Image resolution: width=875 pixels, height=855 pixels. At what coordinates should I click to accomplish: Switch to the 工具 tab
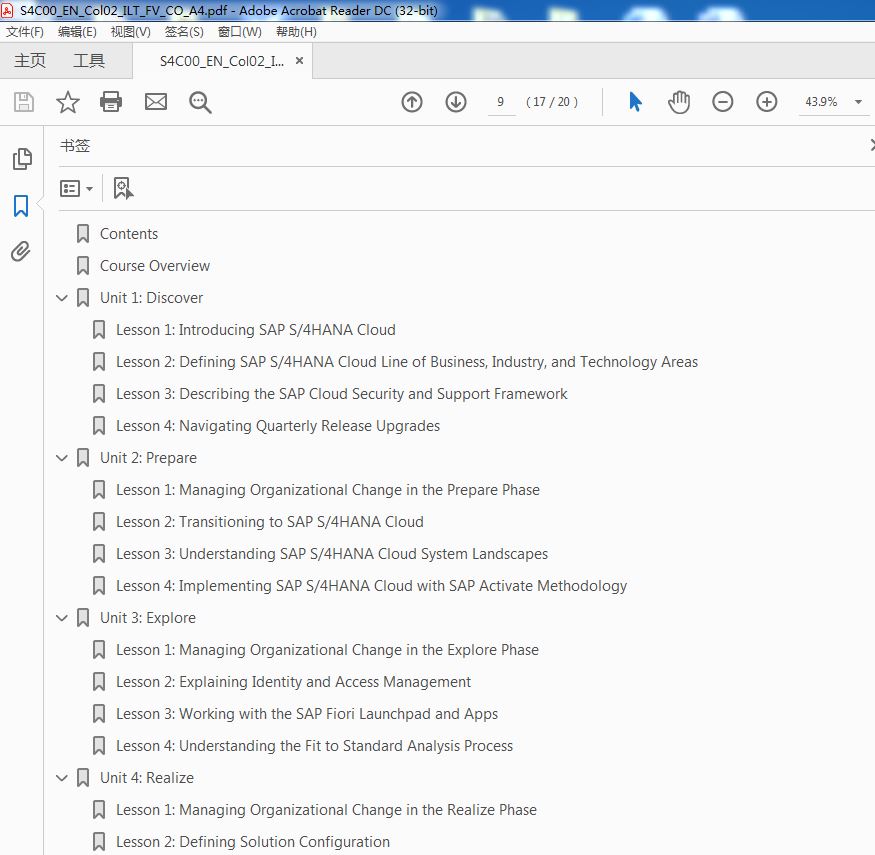pyautogui.click(x=89, y=61)
